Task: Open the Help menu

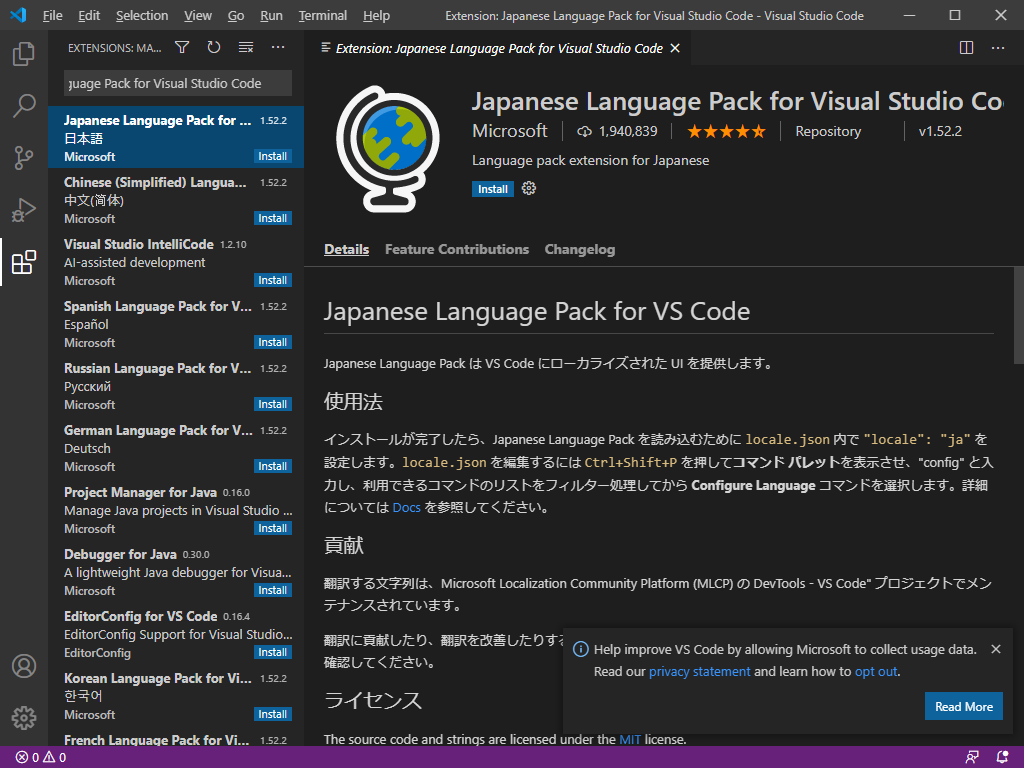Action: [376, 16]
